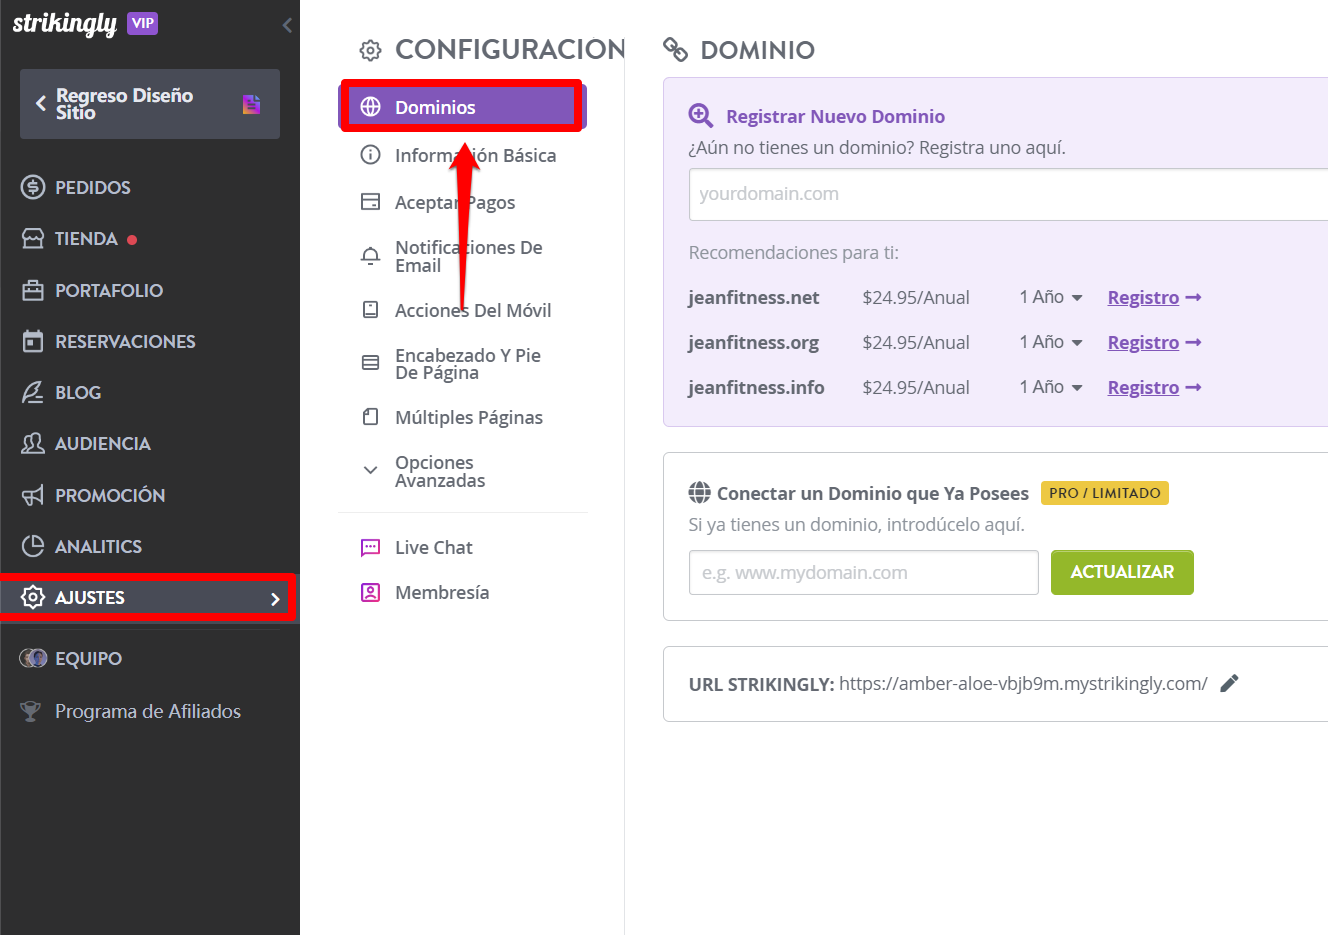This screenshot has width=1328, height=935.
Task: Click the Configuracion gear heading icon
Action: click(x=371, y=50)
